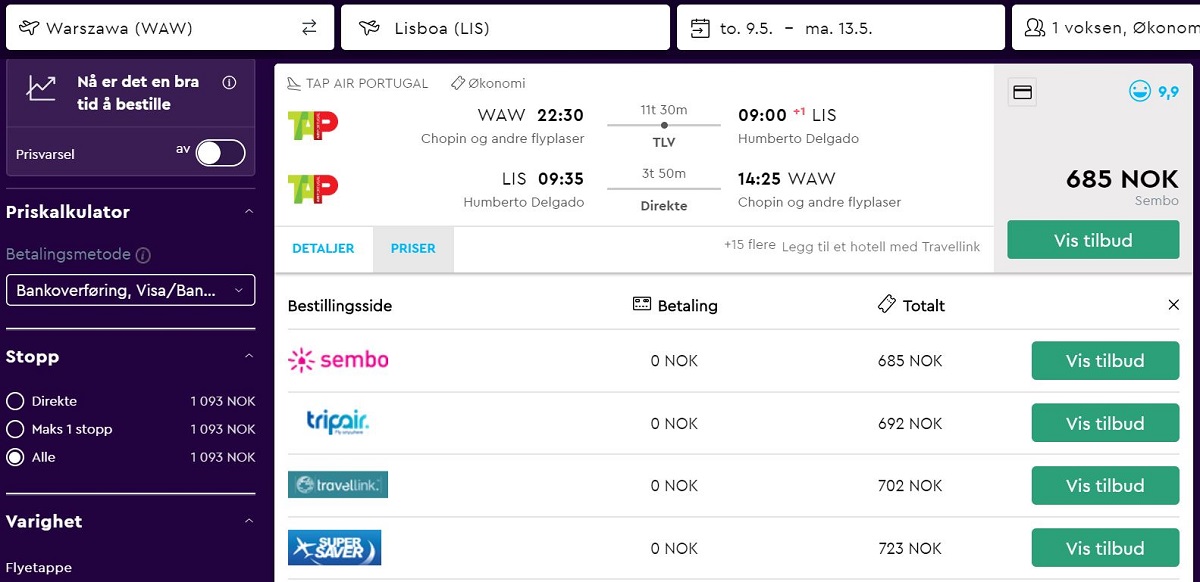Close the price list panel

[x=1174, y=305]
